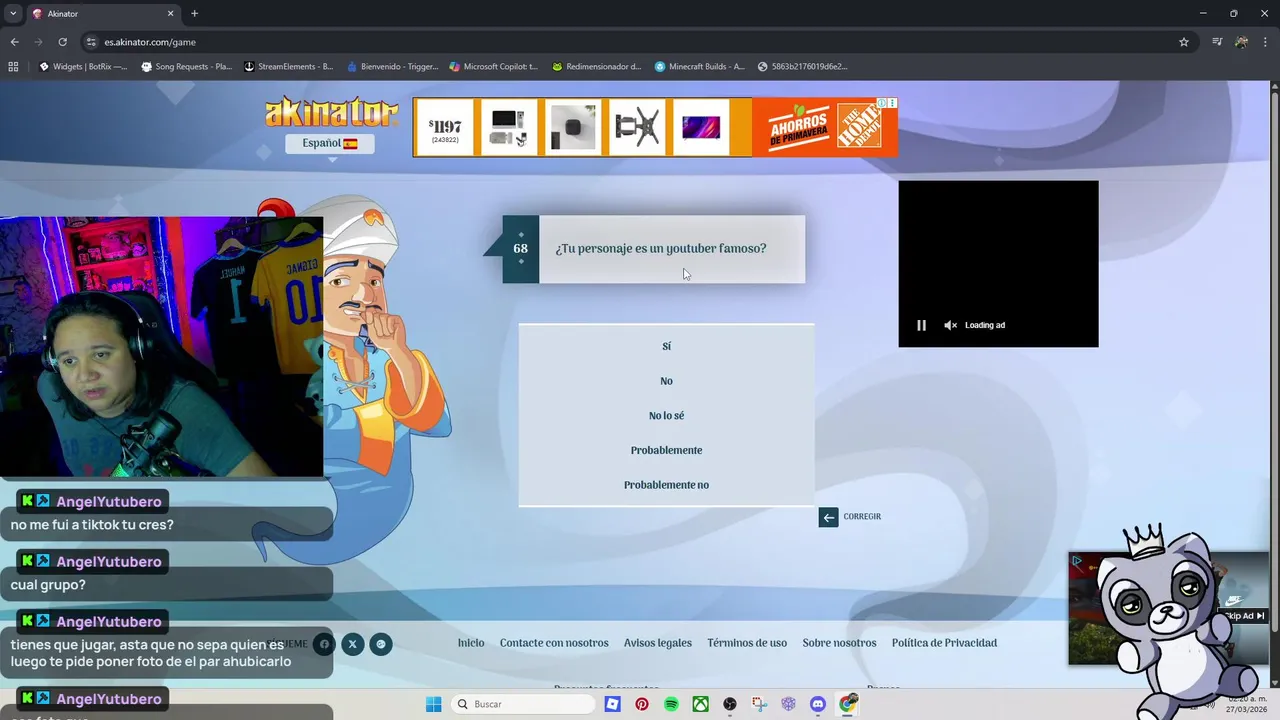Open the Español language dropdown
Screen dimensions: 1280x720
point(330,143)
